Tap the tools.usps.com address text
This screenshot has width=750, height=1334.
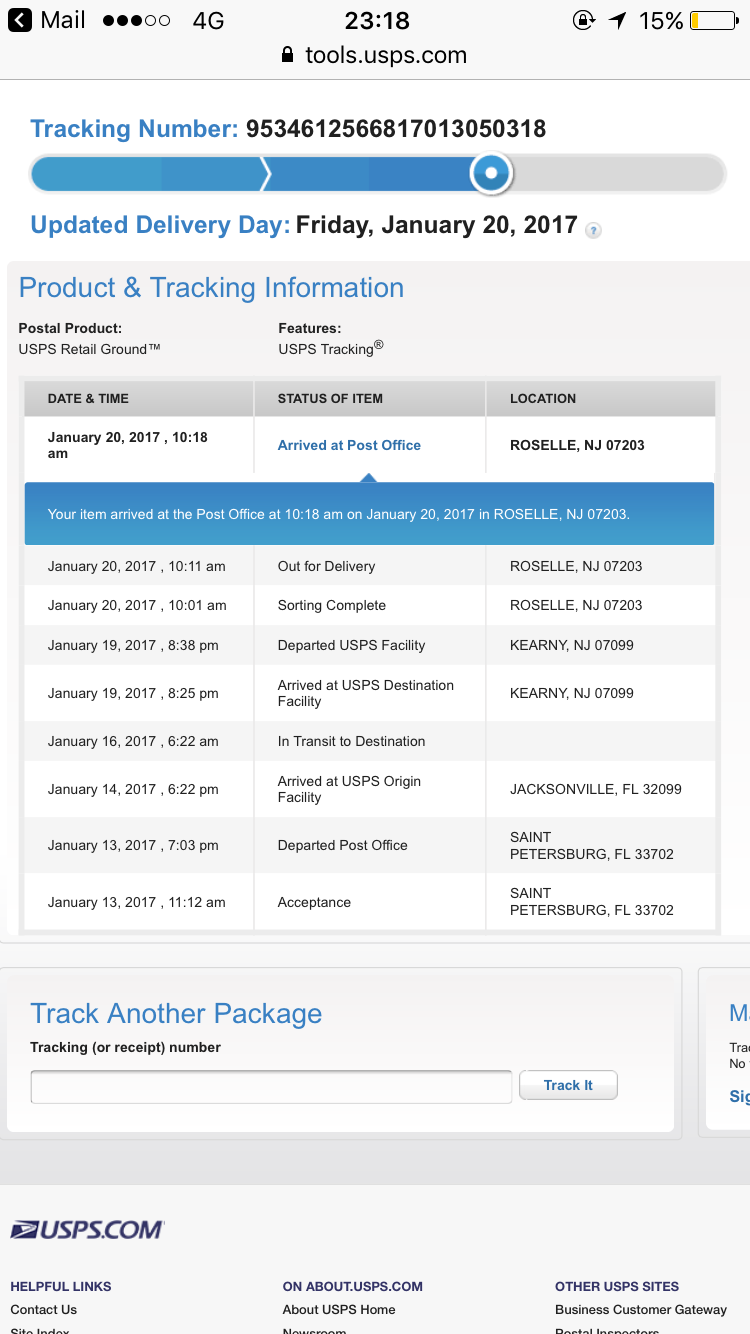(x=386, y=55)
